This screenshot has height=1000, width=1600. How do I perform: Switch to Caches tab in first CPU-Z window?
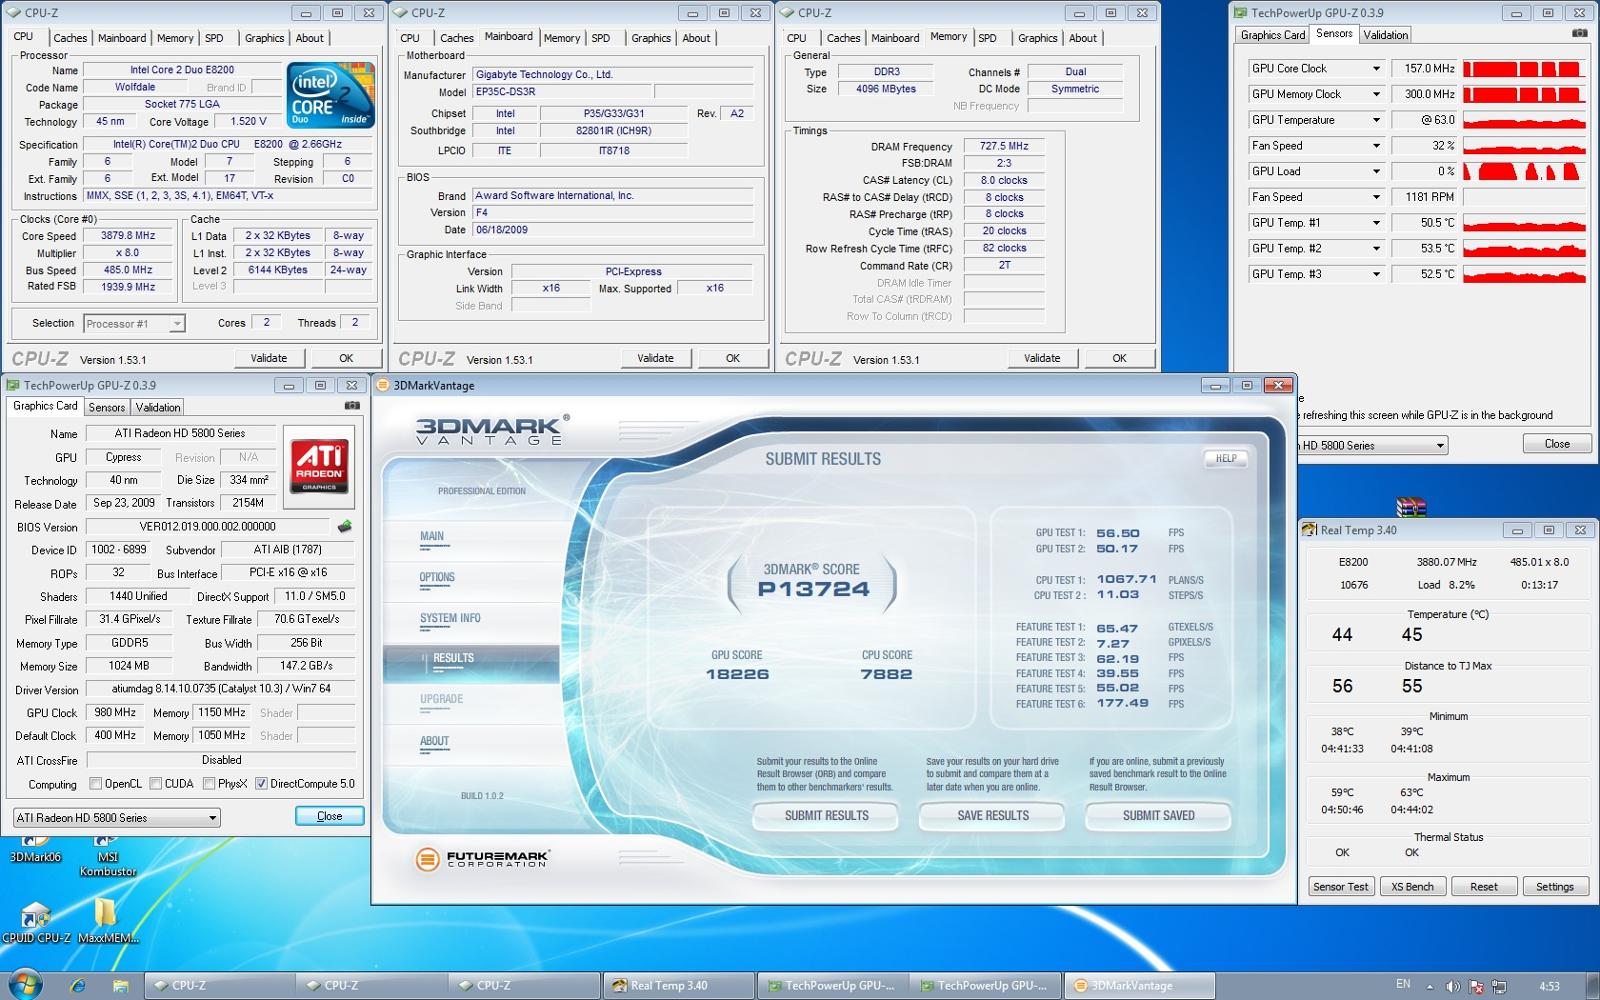pos(70,38)
